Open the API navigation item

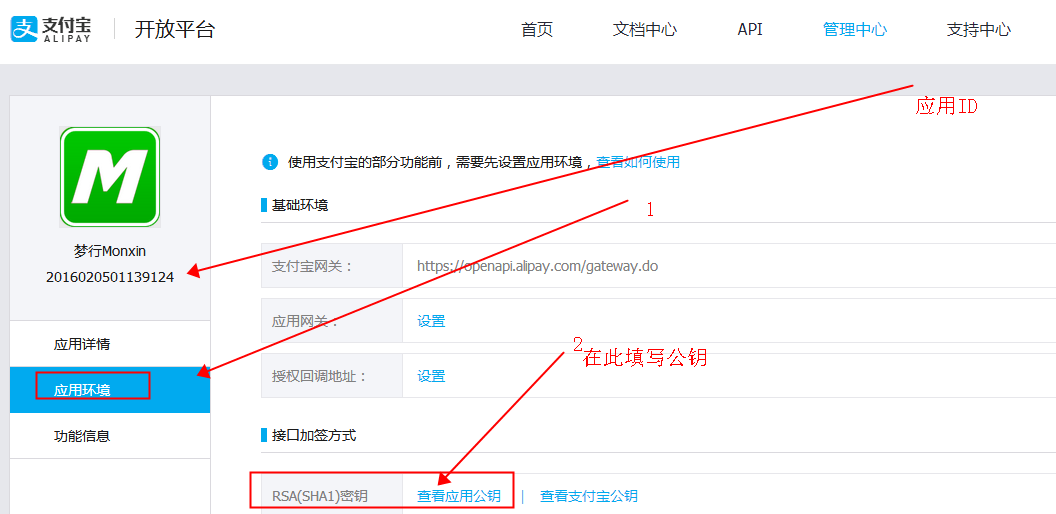[x=750, y=30]
